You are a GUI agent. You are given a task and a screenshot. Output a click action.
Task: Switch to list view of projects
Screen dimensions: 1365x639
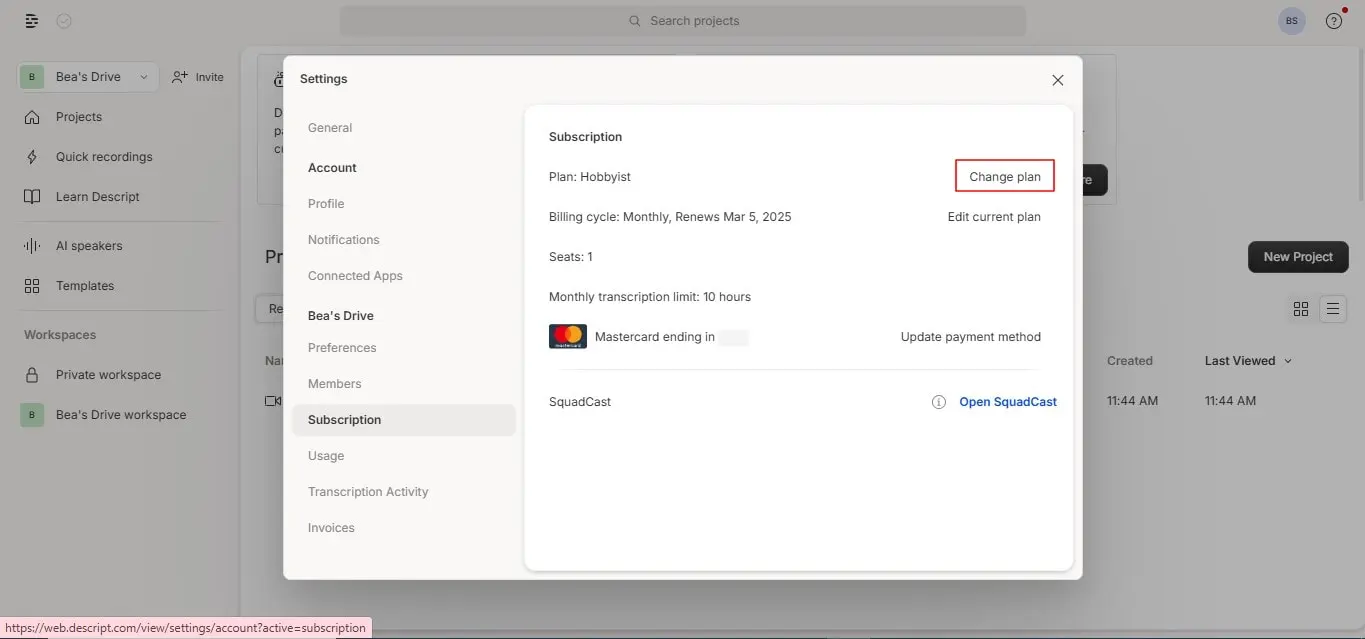1333,309
